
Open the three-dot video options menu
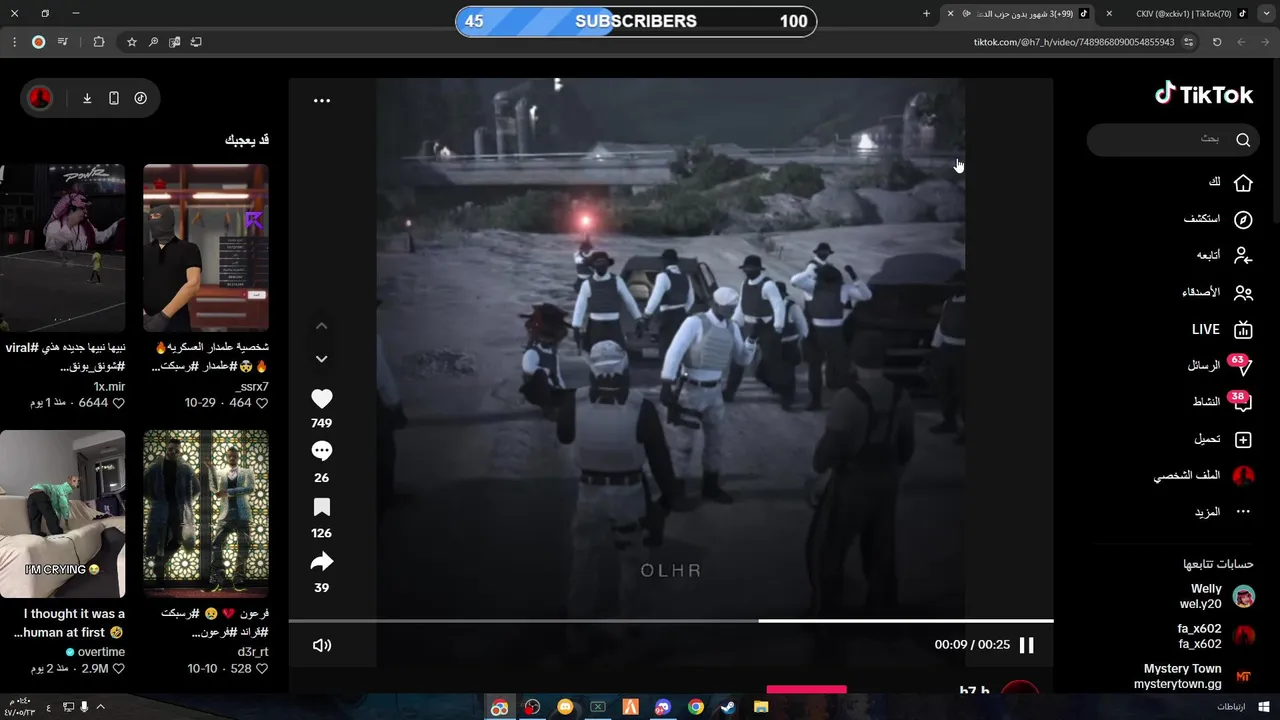tap(321, 101)
